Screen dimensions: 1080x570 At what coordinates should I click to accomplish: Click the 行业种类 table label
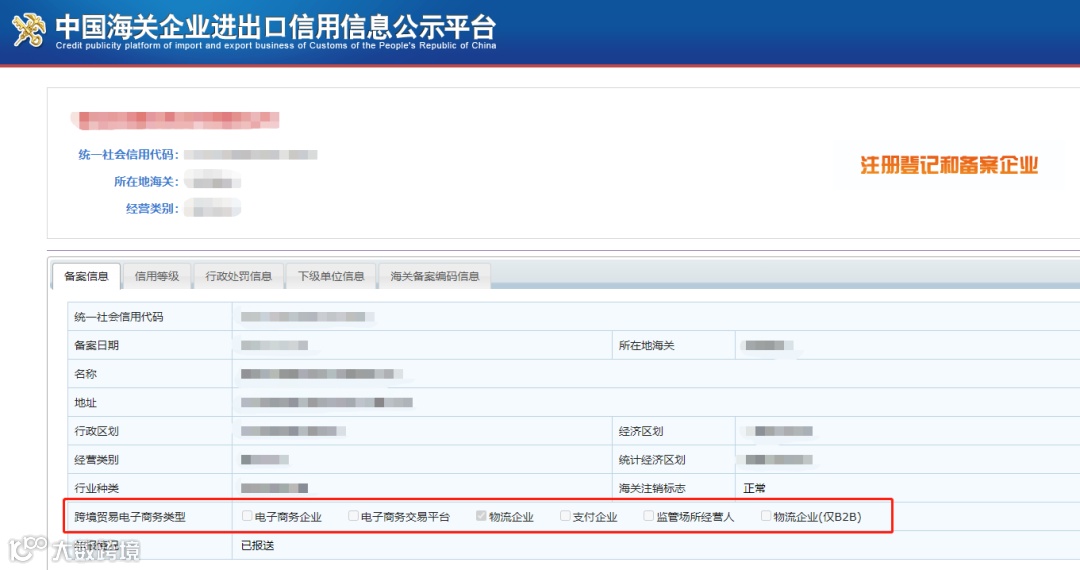[x=96, y=488]
